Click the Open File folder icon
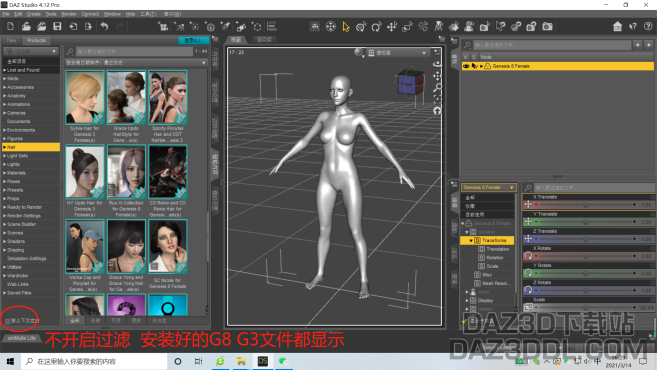Screen dimensions: 657x370 pyautogui.click(x=26, y=26)
